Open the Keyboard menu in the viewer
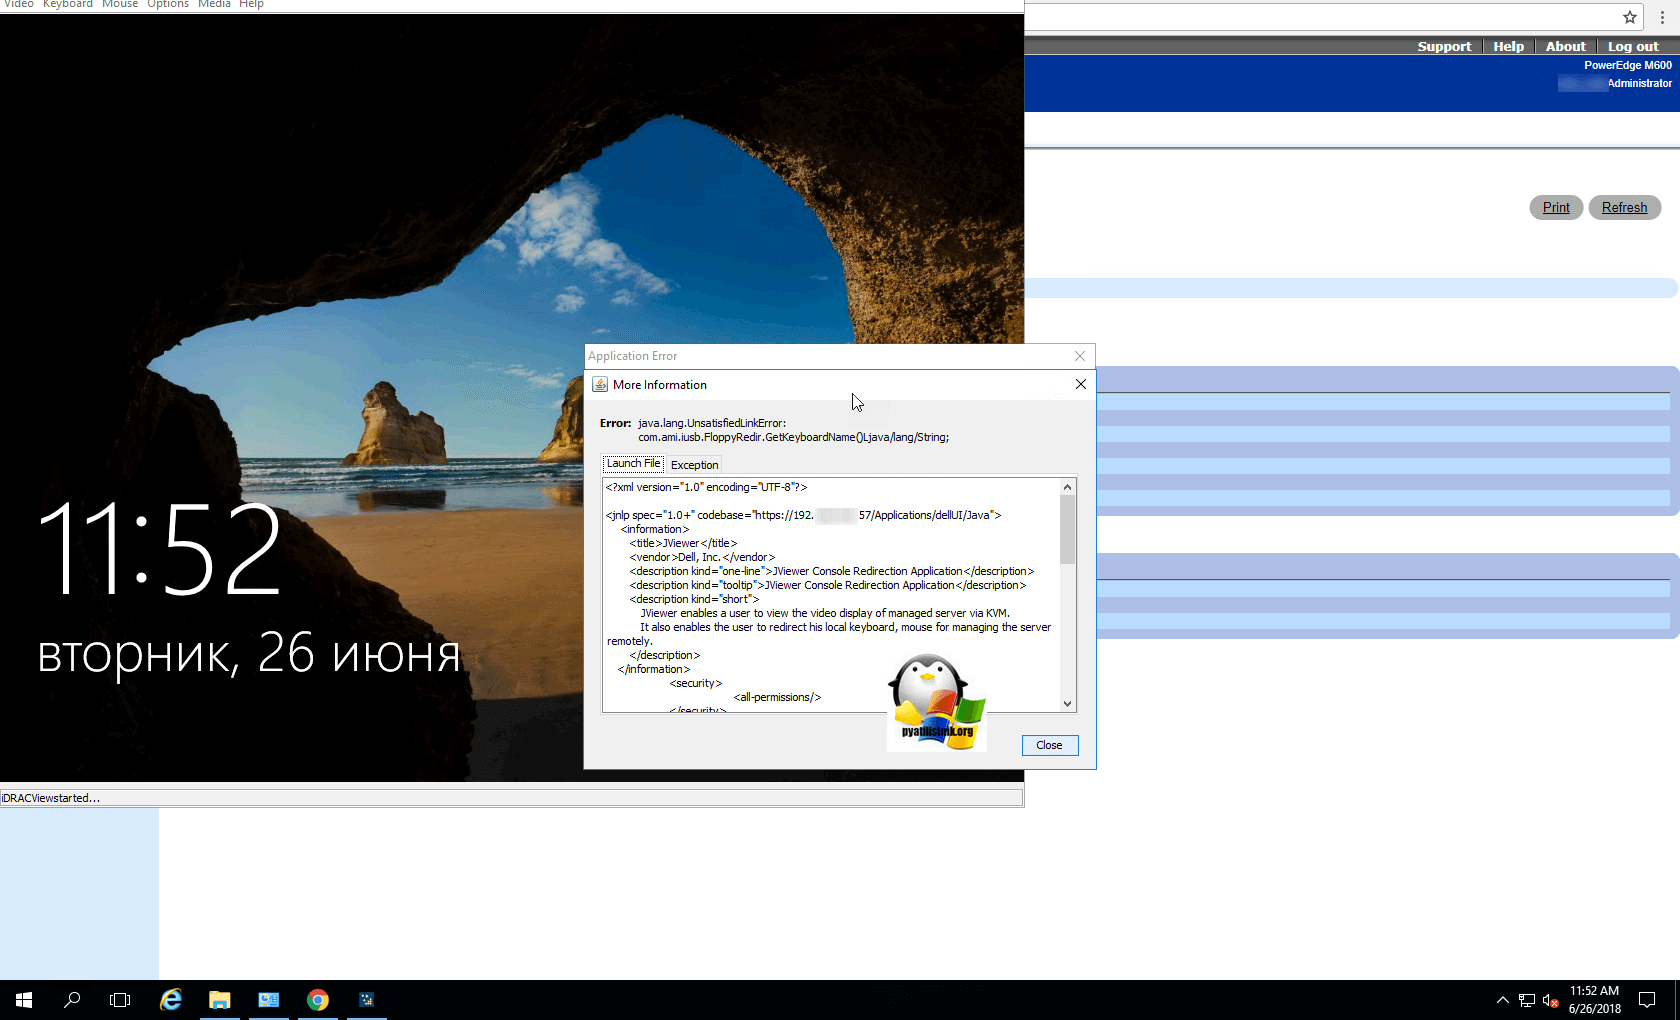1680x1020 pixels. (67, 5)
